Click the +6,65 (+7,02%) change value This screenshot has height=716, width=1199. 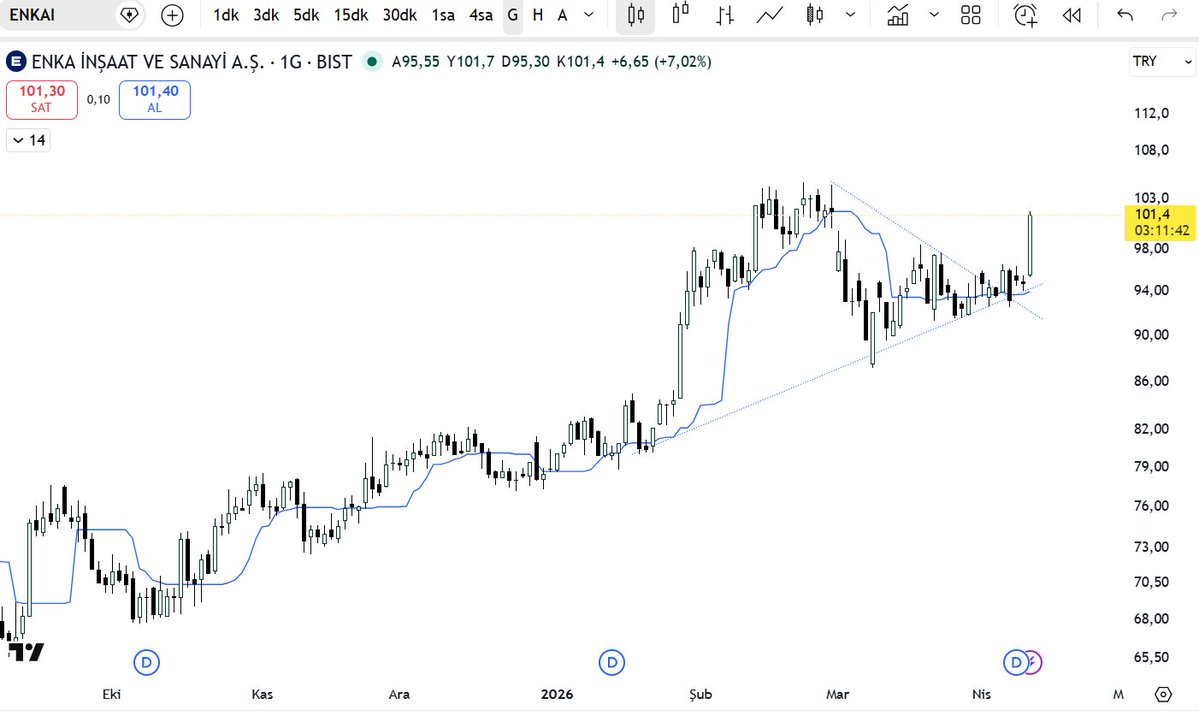click(661, 61)
